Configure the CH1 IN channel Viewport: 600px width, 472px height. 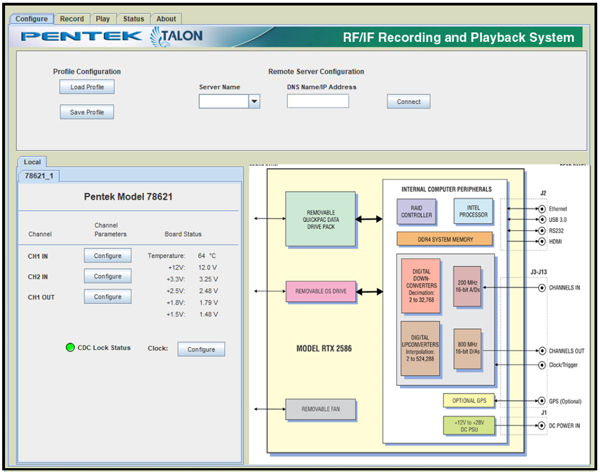tap(108, 256)
